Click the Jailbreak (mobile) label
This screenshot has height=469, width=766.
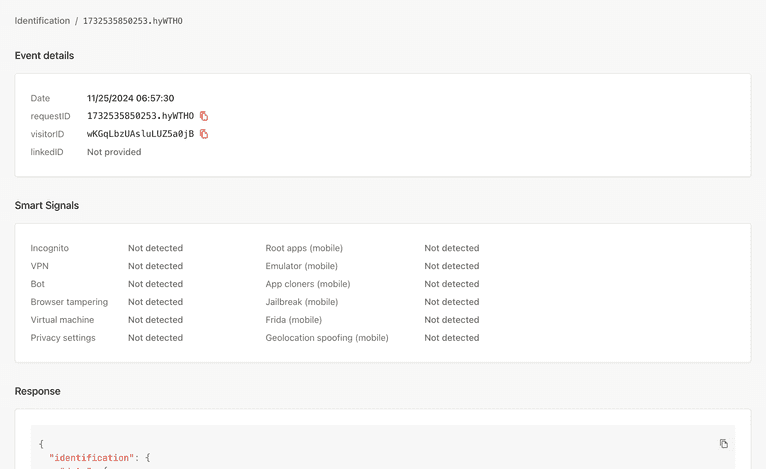(x=301, y=302)
